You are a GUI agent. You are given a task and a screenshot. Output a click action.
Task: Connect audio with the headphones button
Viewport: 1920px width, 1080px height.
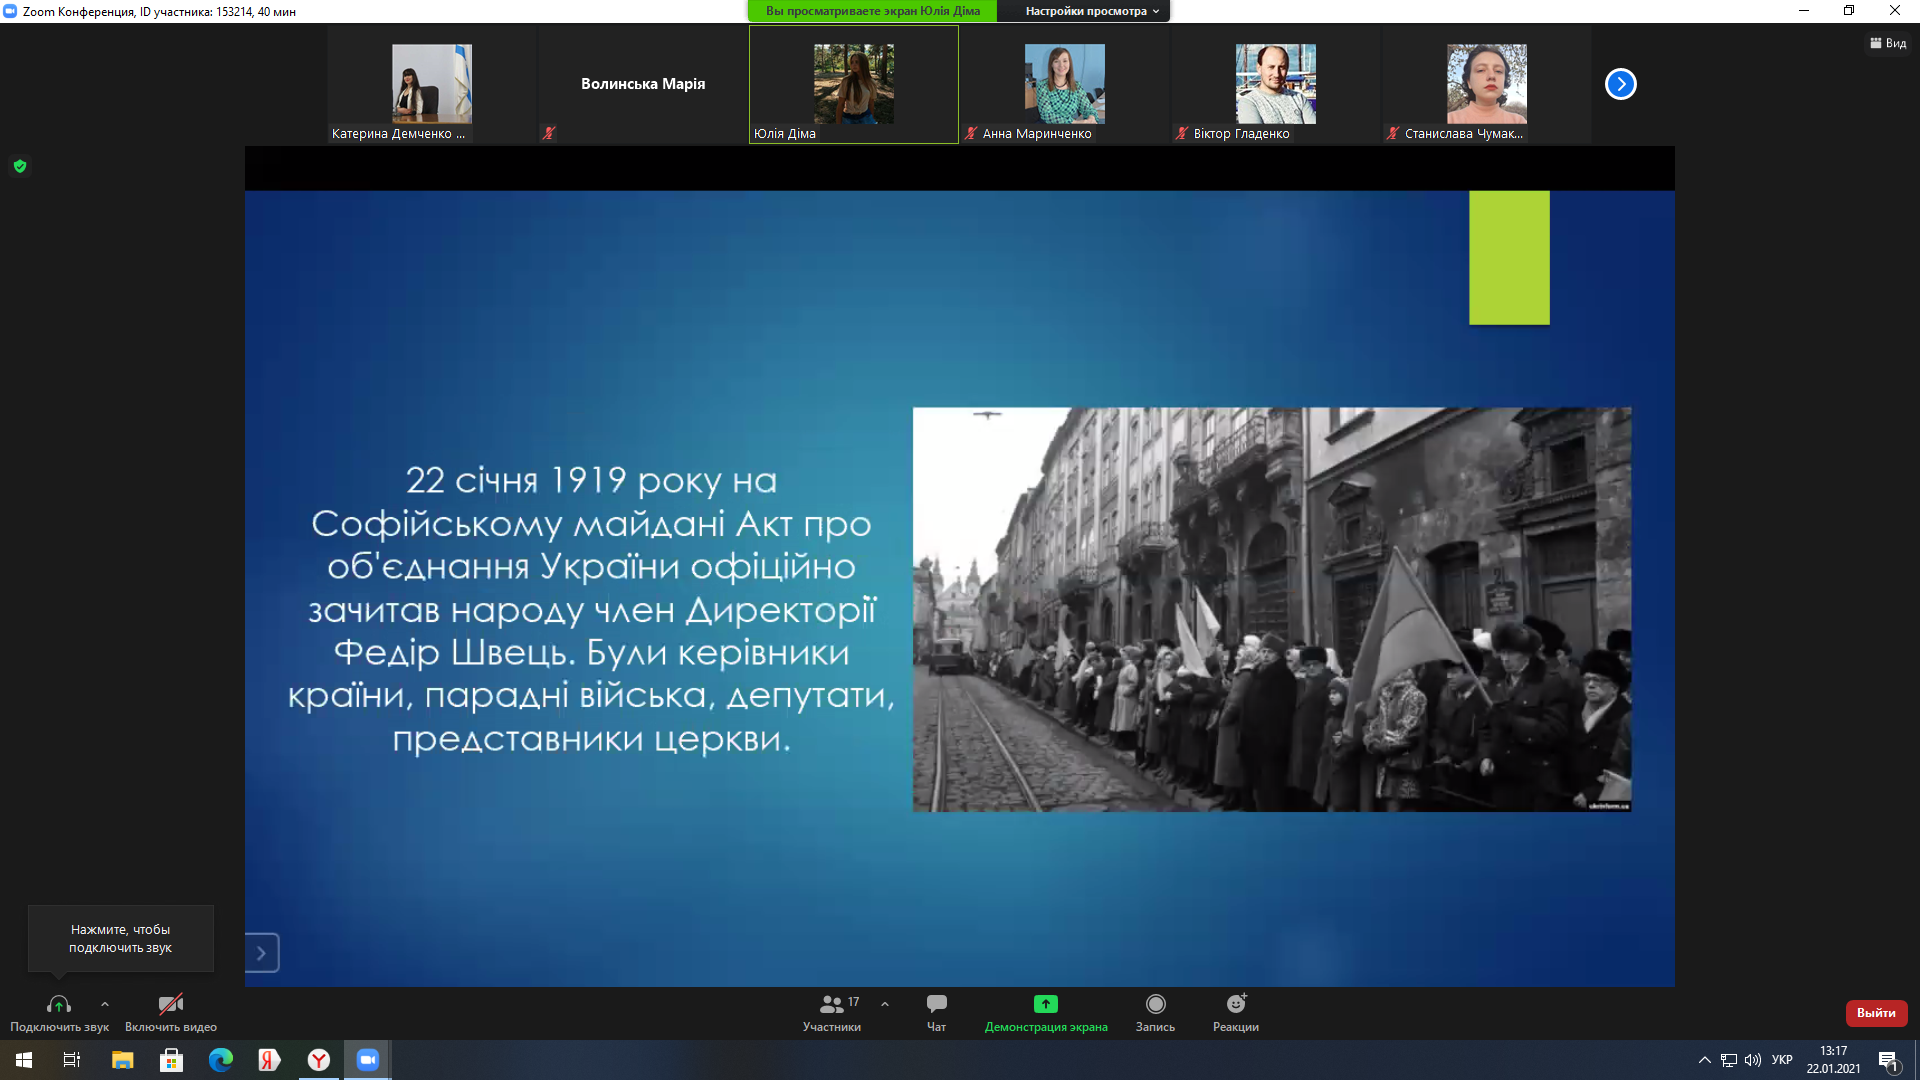59,1005
